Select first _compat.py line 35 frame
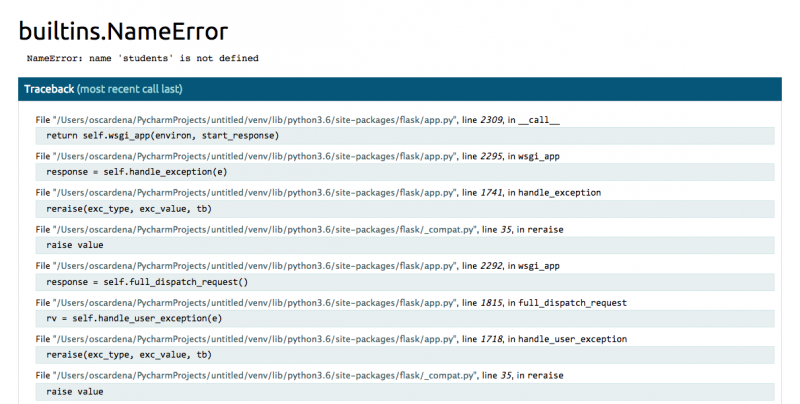800x404 pixels. point(299,230)
